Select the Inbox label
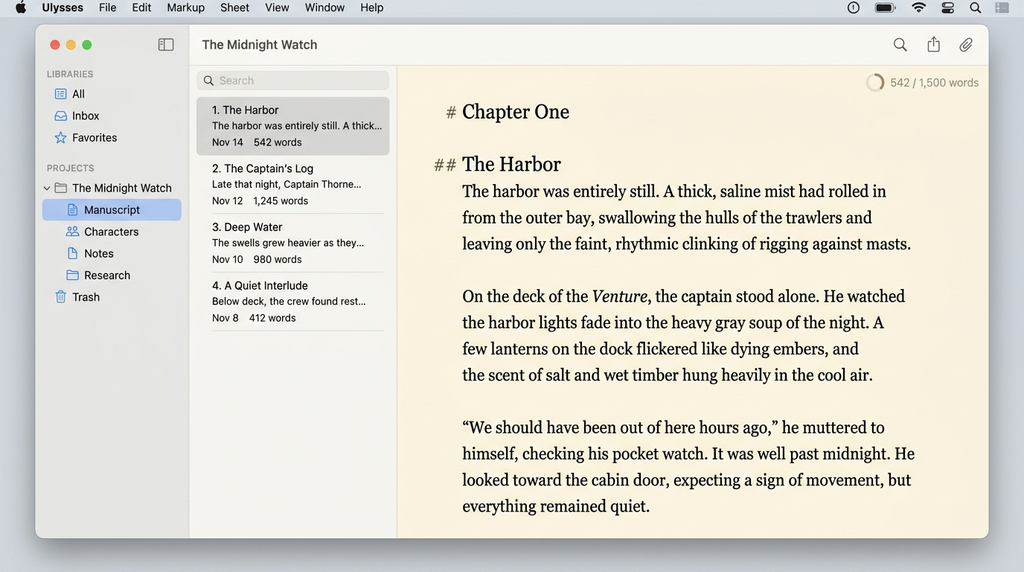Screen dimensions: 1024x572 click(x=86, y=116)
